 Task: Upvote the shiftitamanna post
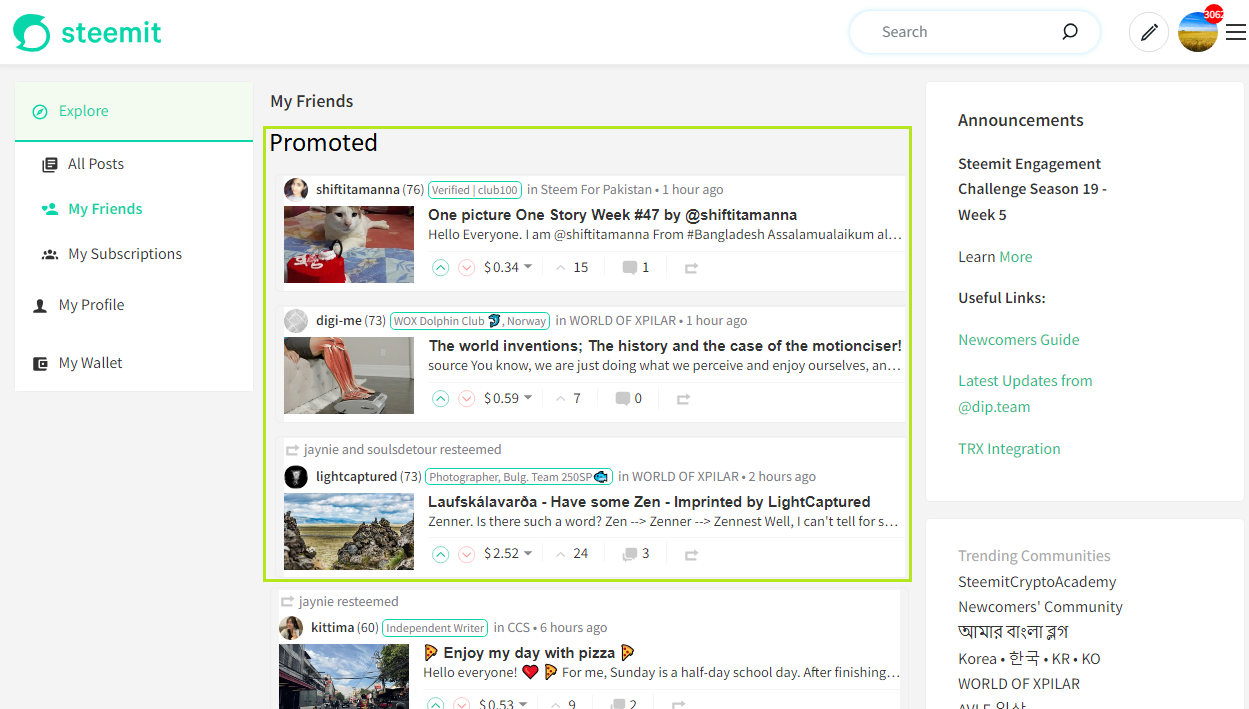[440, 267]
